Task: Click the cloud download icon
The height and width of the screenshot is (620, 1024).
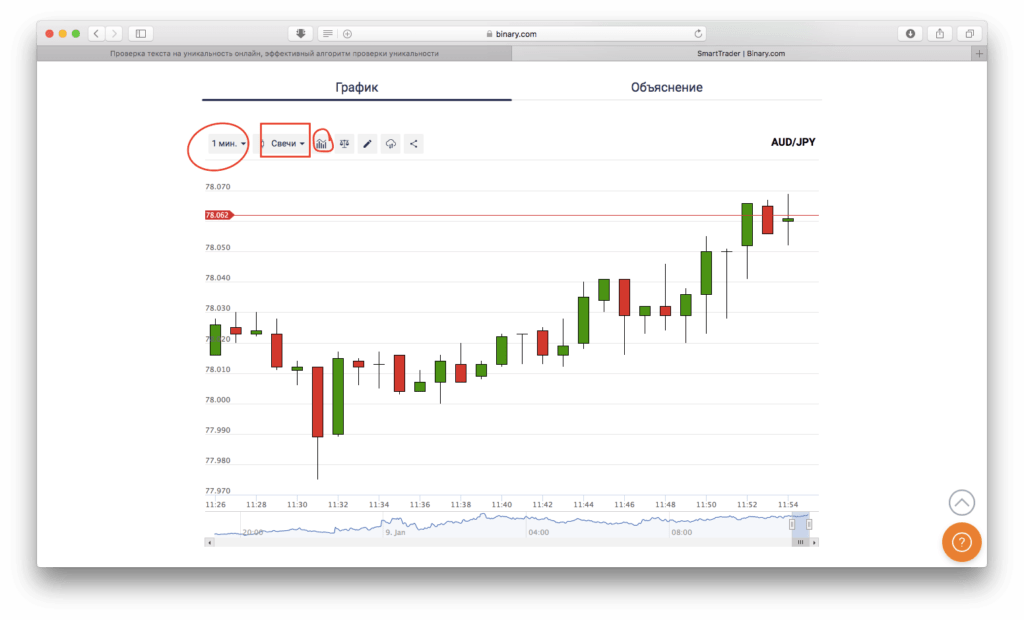Action: (391, 144)
